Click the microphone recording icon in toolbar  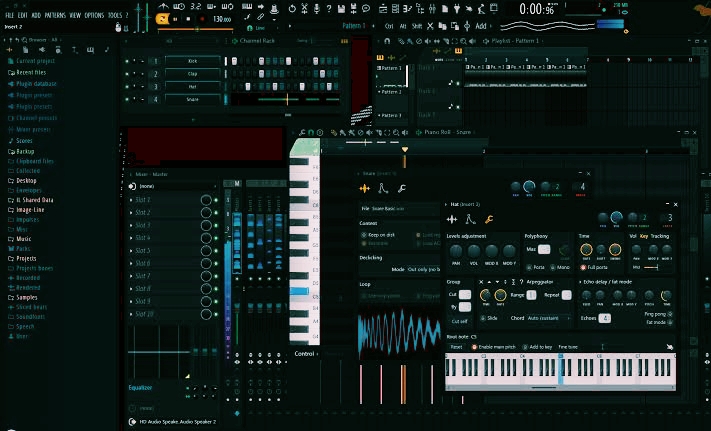tap(317, 8)
